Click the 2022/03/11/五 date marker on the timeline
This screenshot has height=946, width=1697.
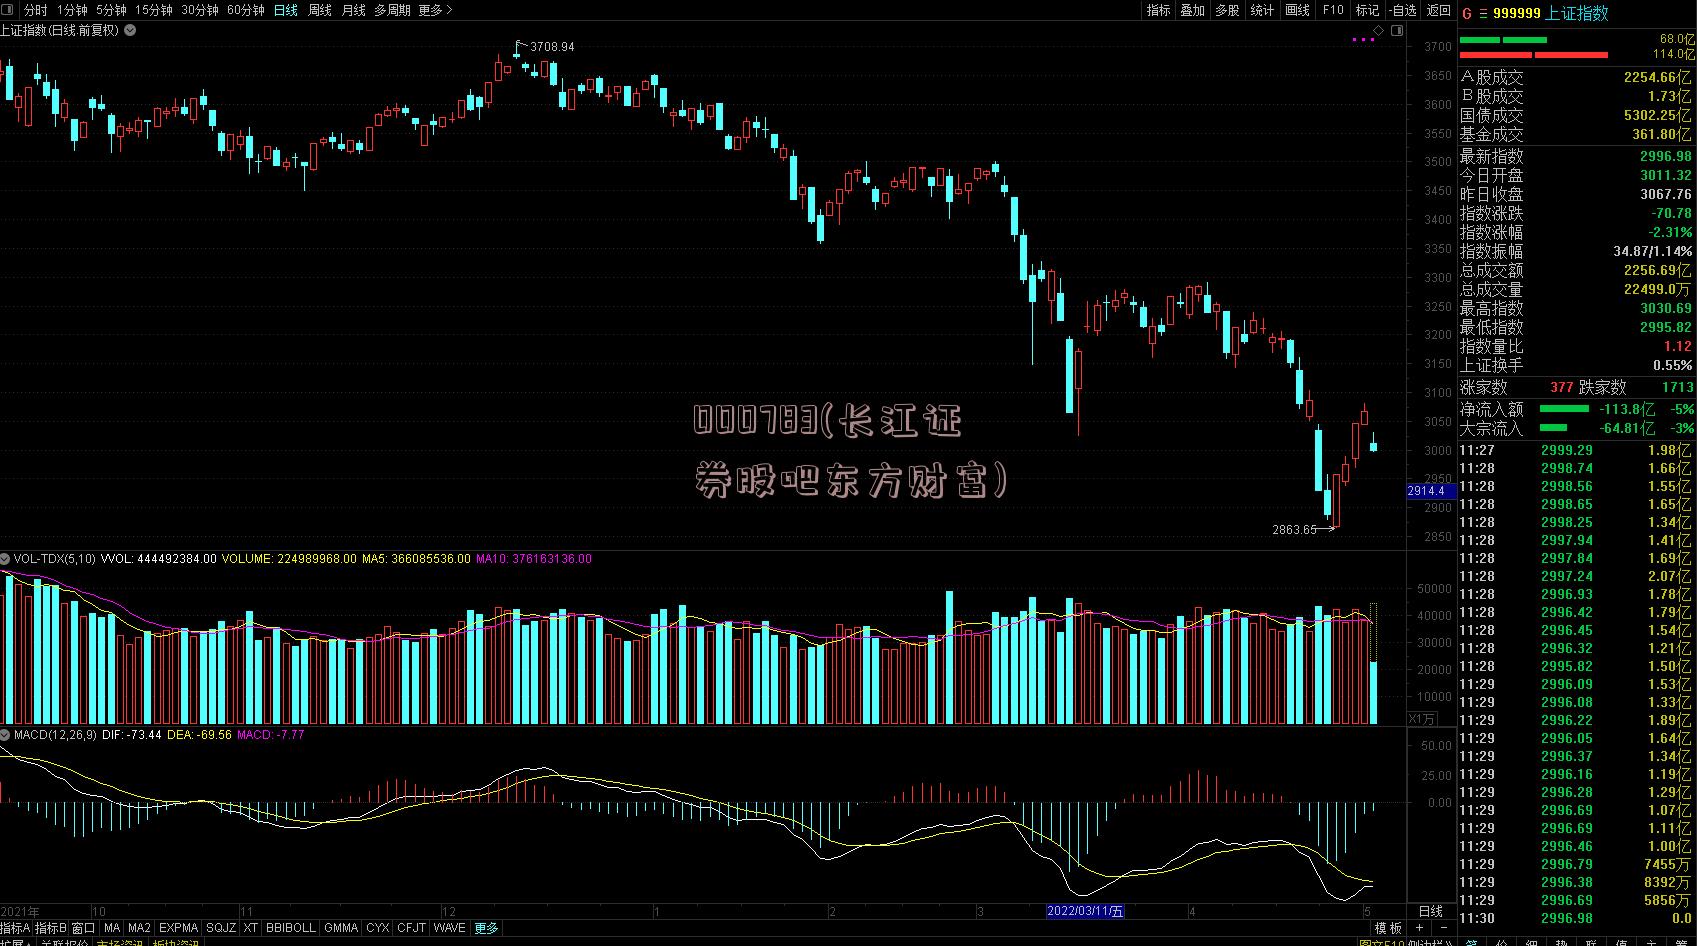point(1086,911)
